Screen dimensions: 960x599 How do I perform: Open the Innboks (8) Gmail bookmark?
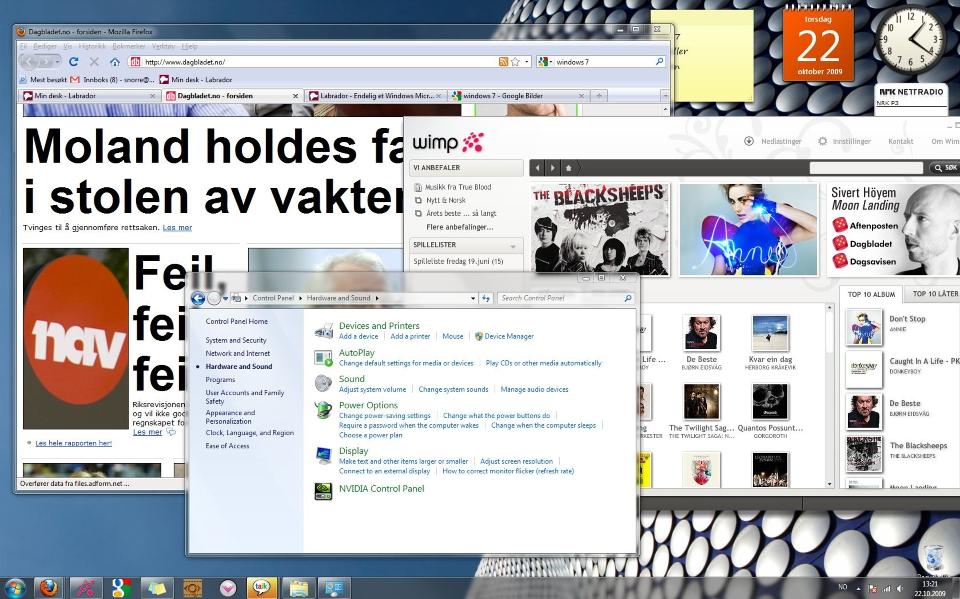(111, 80)
